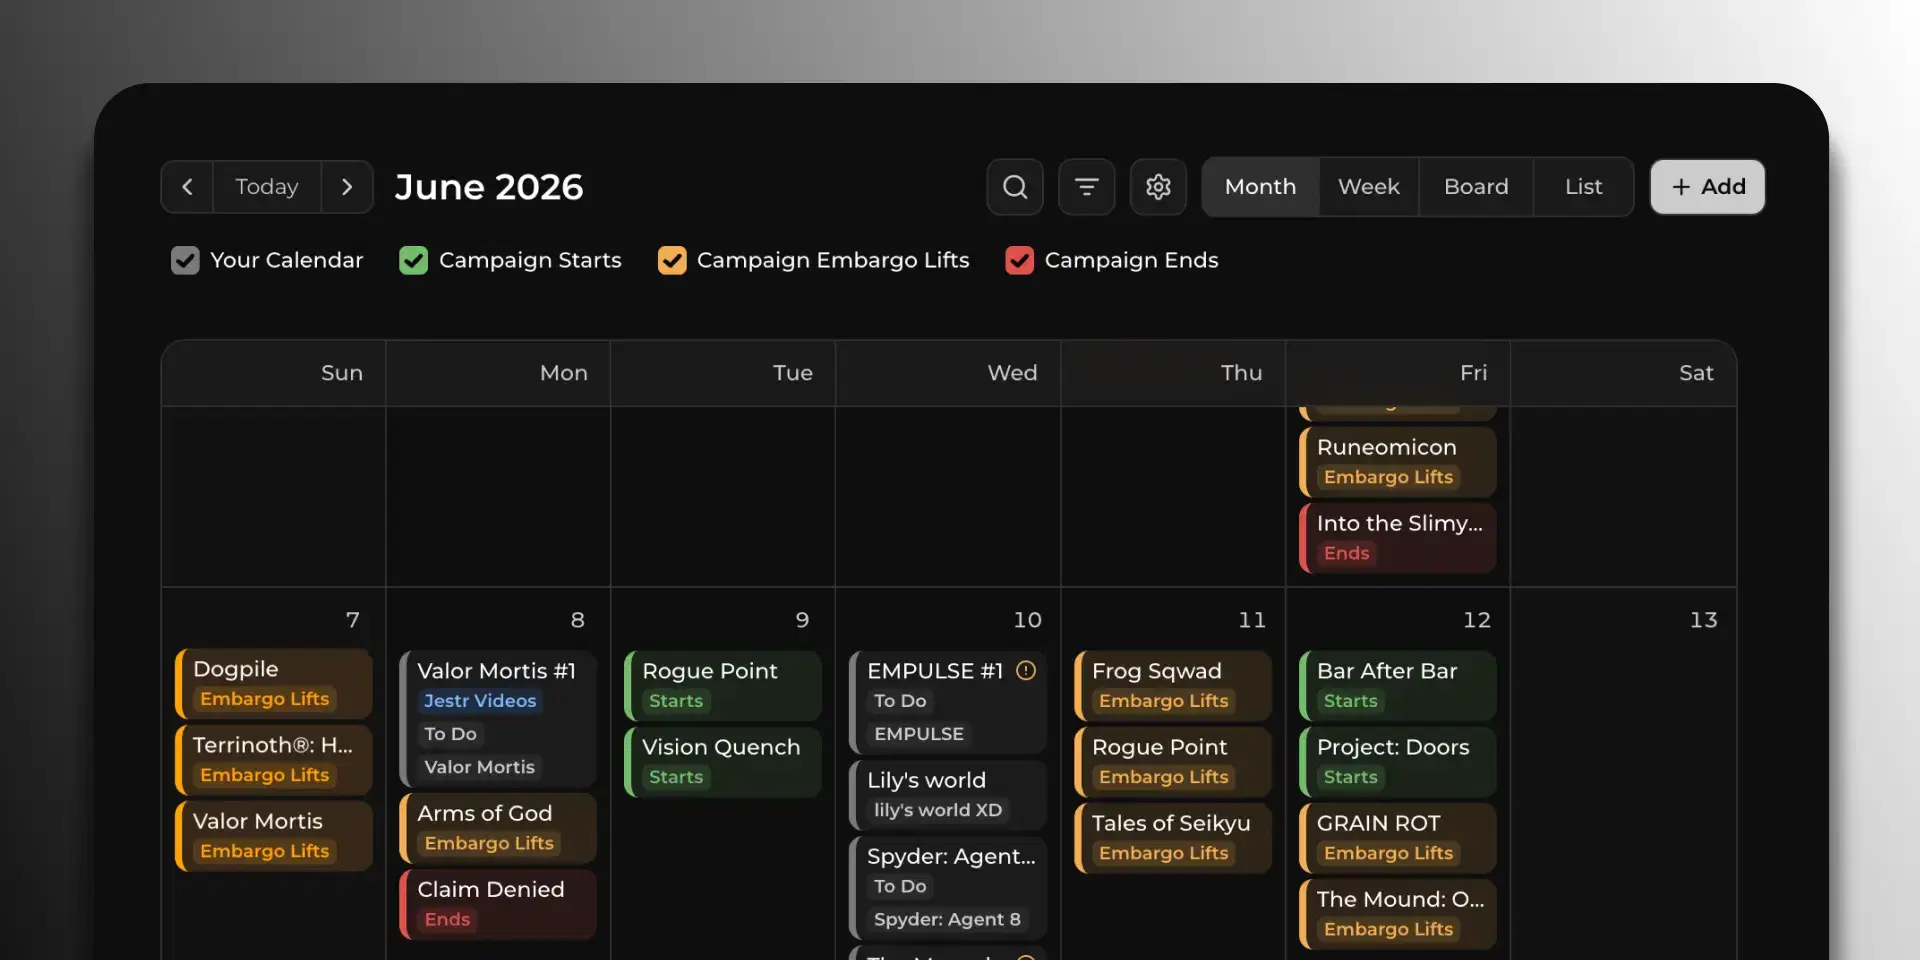The height and width of the screenshot is (960, 1920).
Task: Open Valor Mortis #1 task card
Action: [x=498, y=719]
